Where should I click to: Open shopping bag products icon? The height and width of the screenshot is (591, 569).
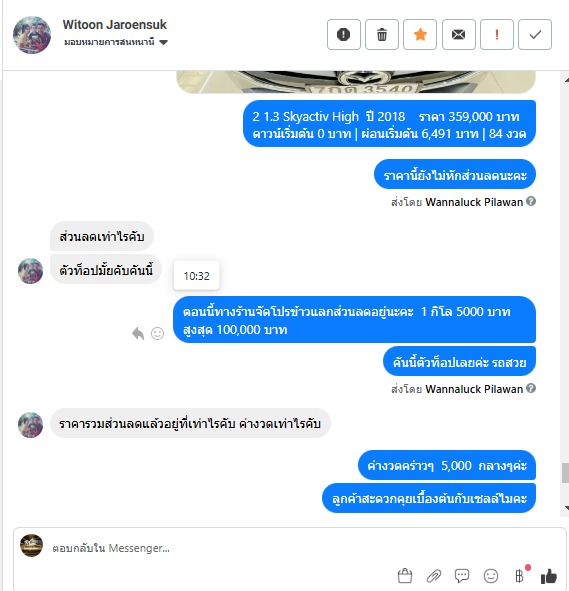(405, 576)
